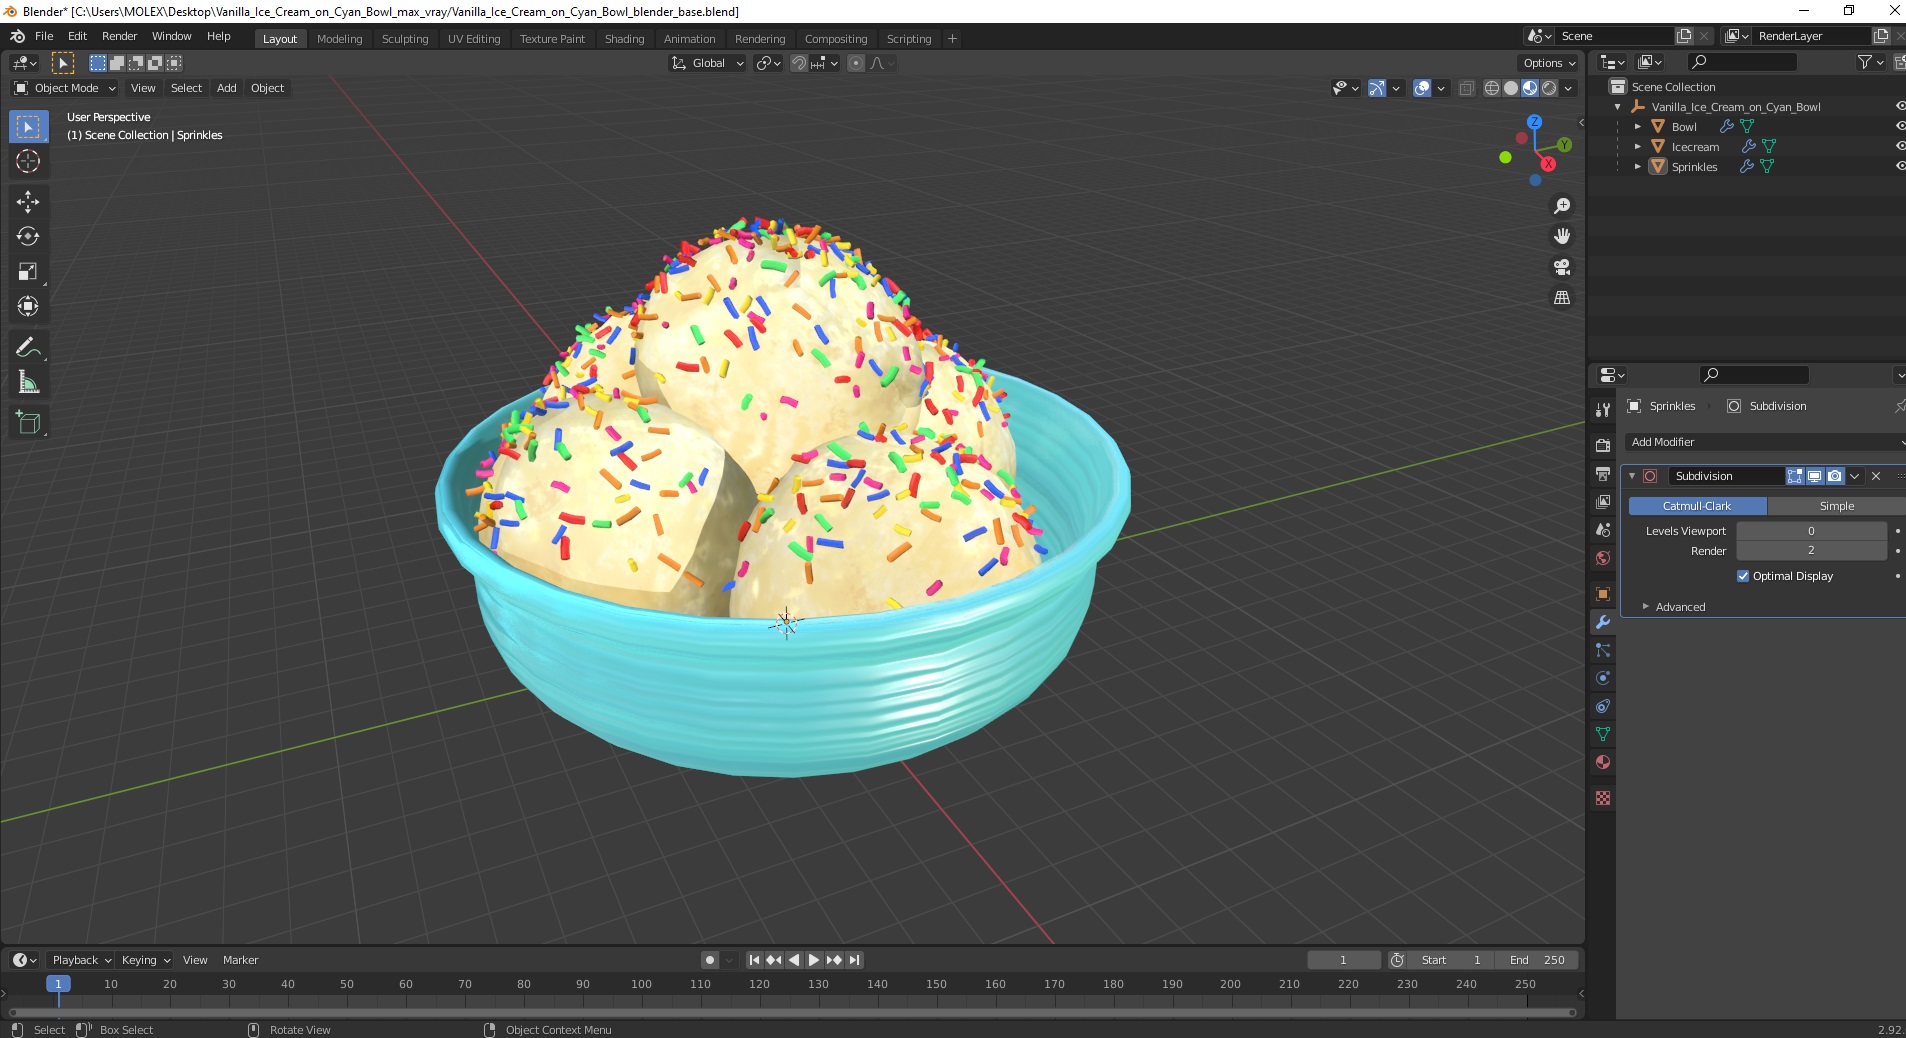Open the viewport Add menu

point(227,88)
